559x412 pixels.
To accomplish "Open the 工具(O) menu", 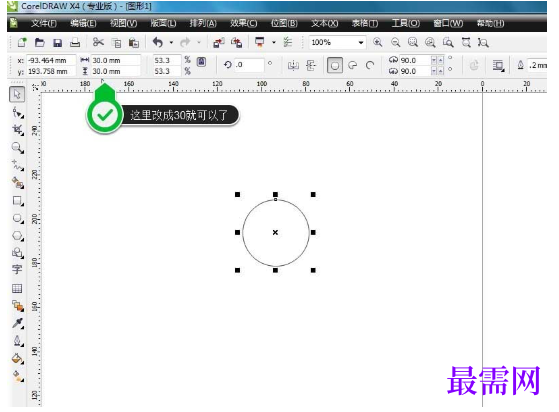I will pos(406,24).
